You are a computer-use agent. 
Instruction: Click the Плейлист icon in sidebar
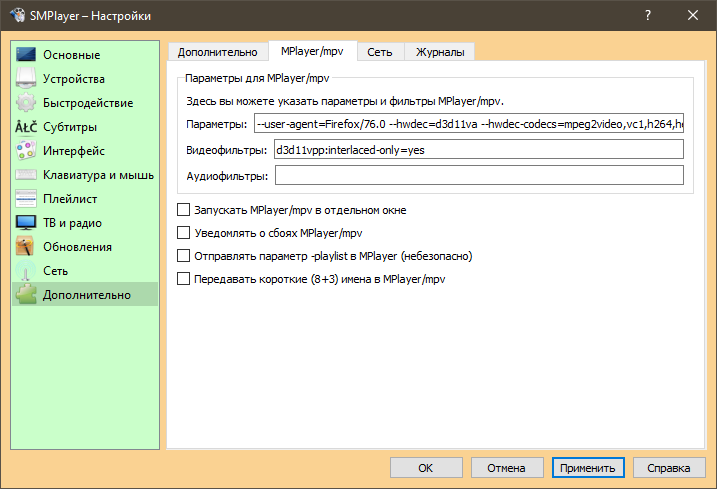click(26, 199)
